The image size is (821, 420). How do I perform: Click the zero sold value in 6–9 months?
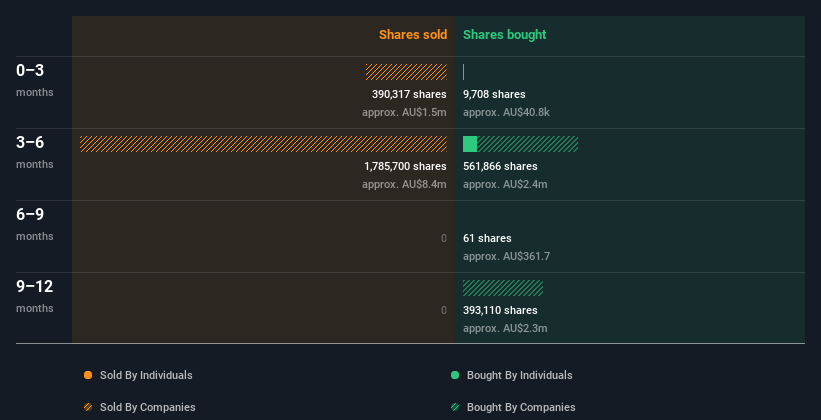point(444,238)
